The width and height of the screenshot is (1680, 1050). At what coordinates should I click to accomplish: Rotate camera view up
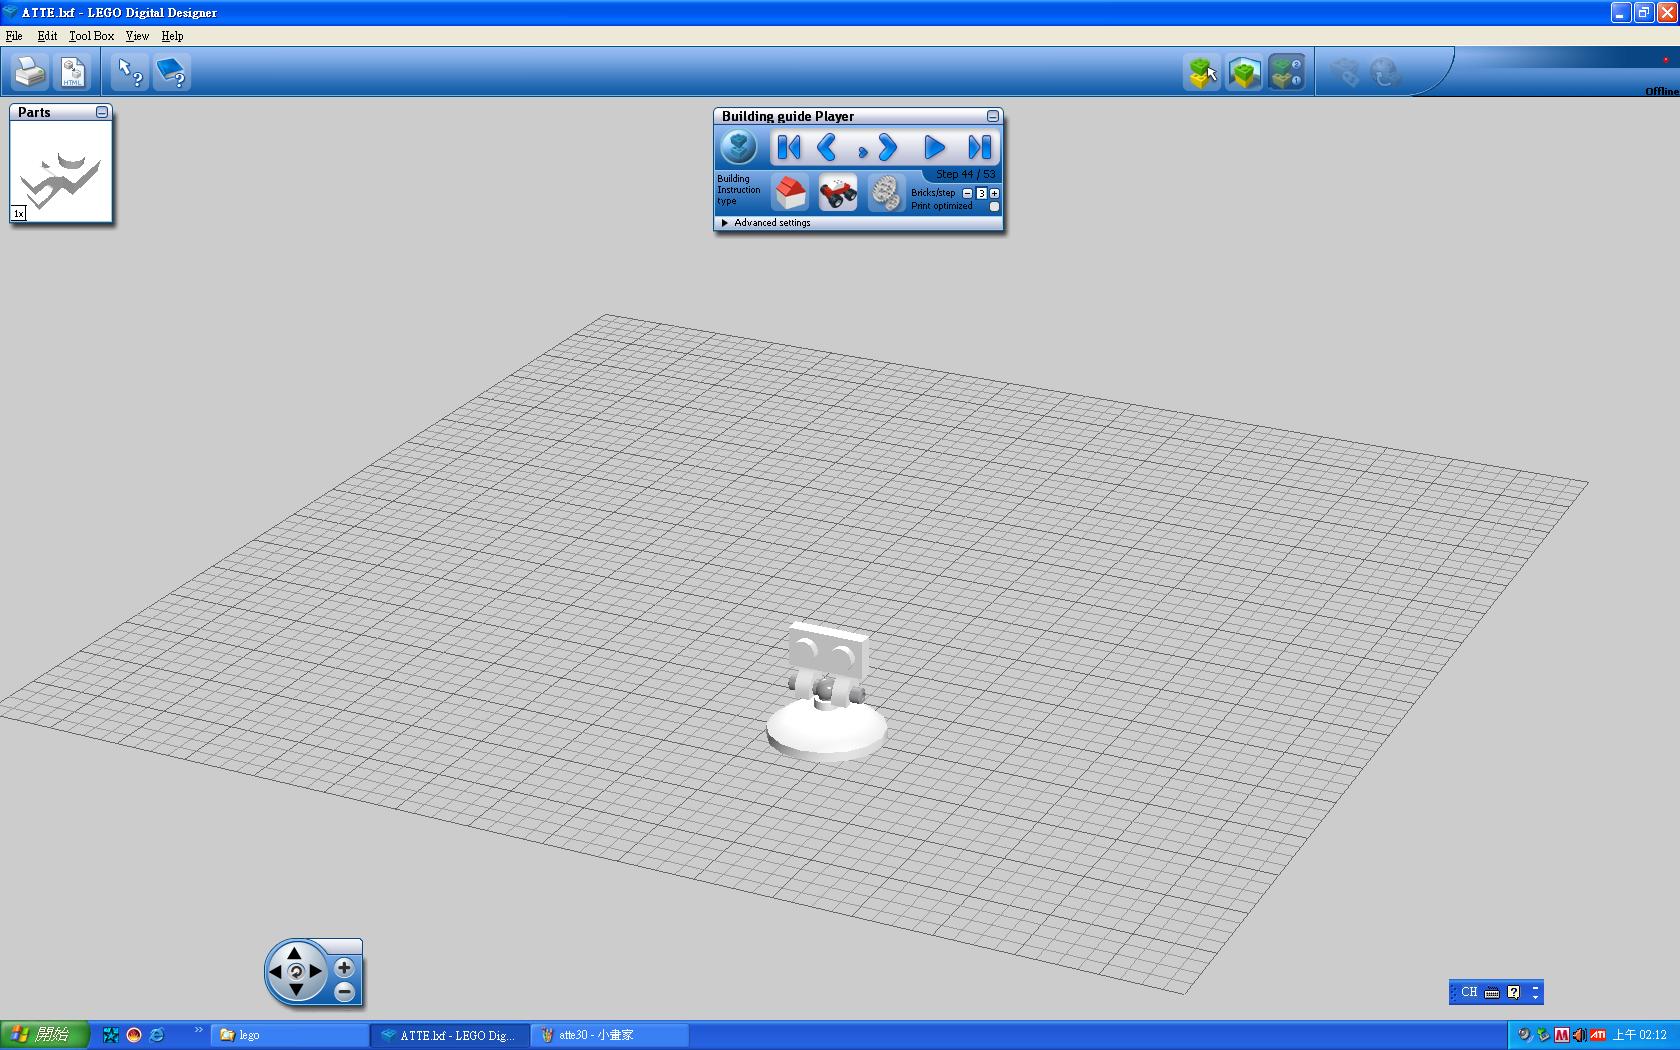point(295,953)
